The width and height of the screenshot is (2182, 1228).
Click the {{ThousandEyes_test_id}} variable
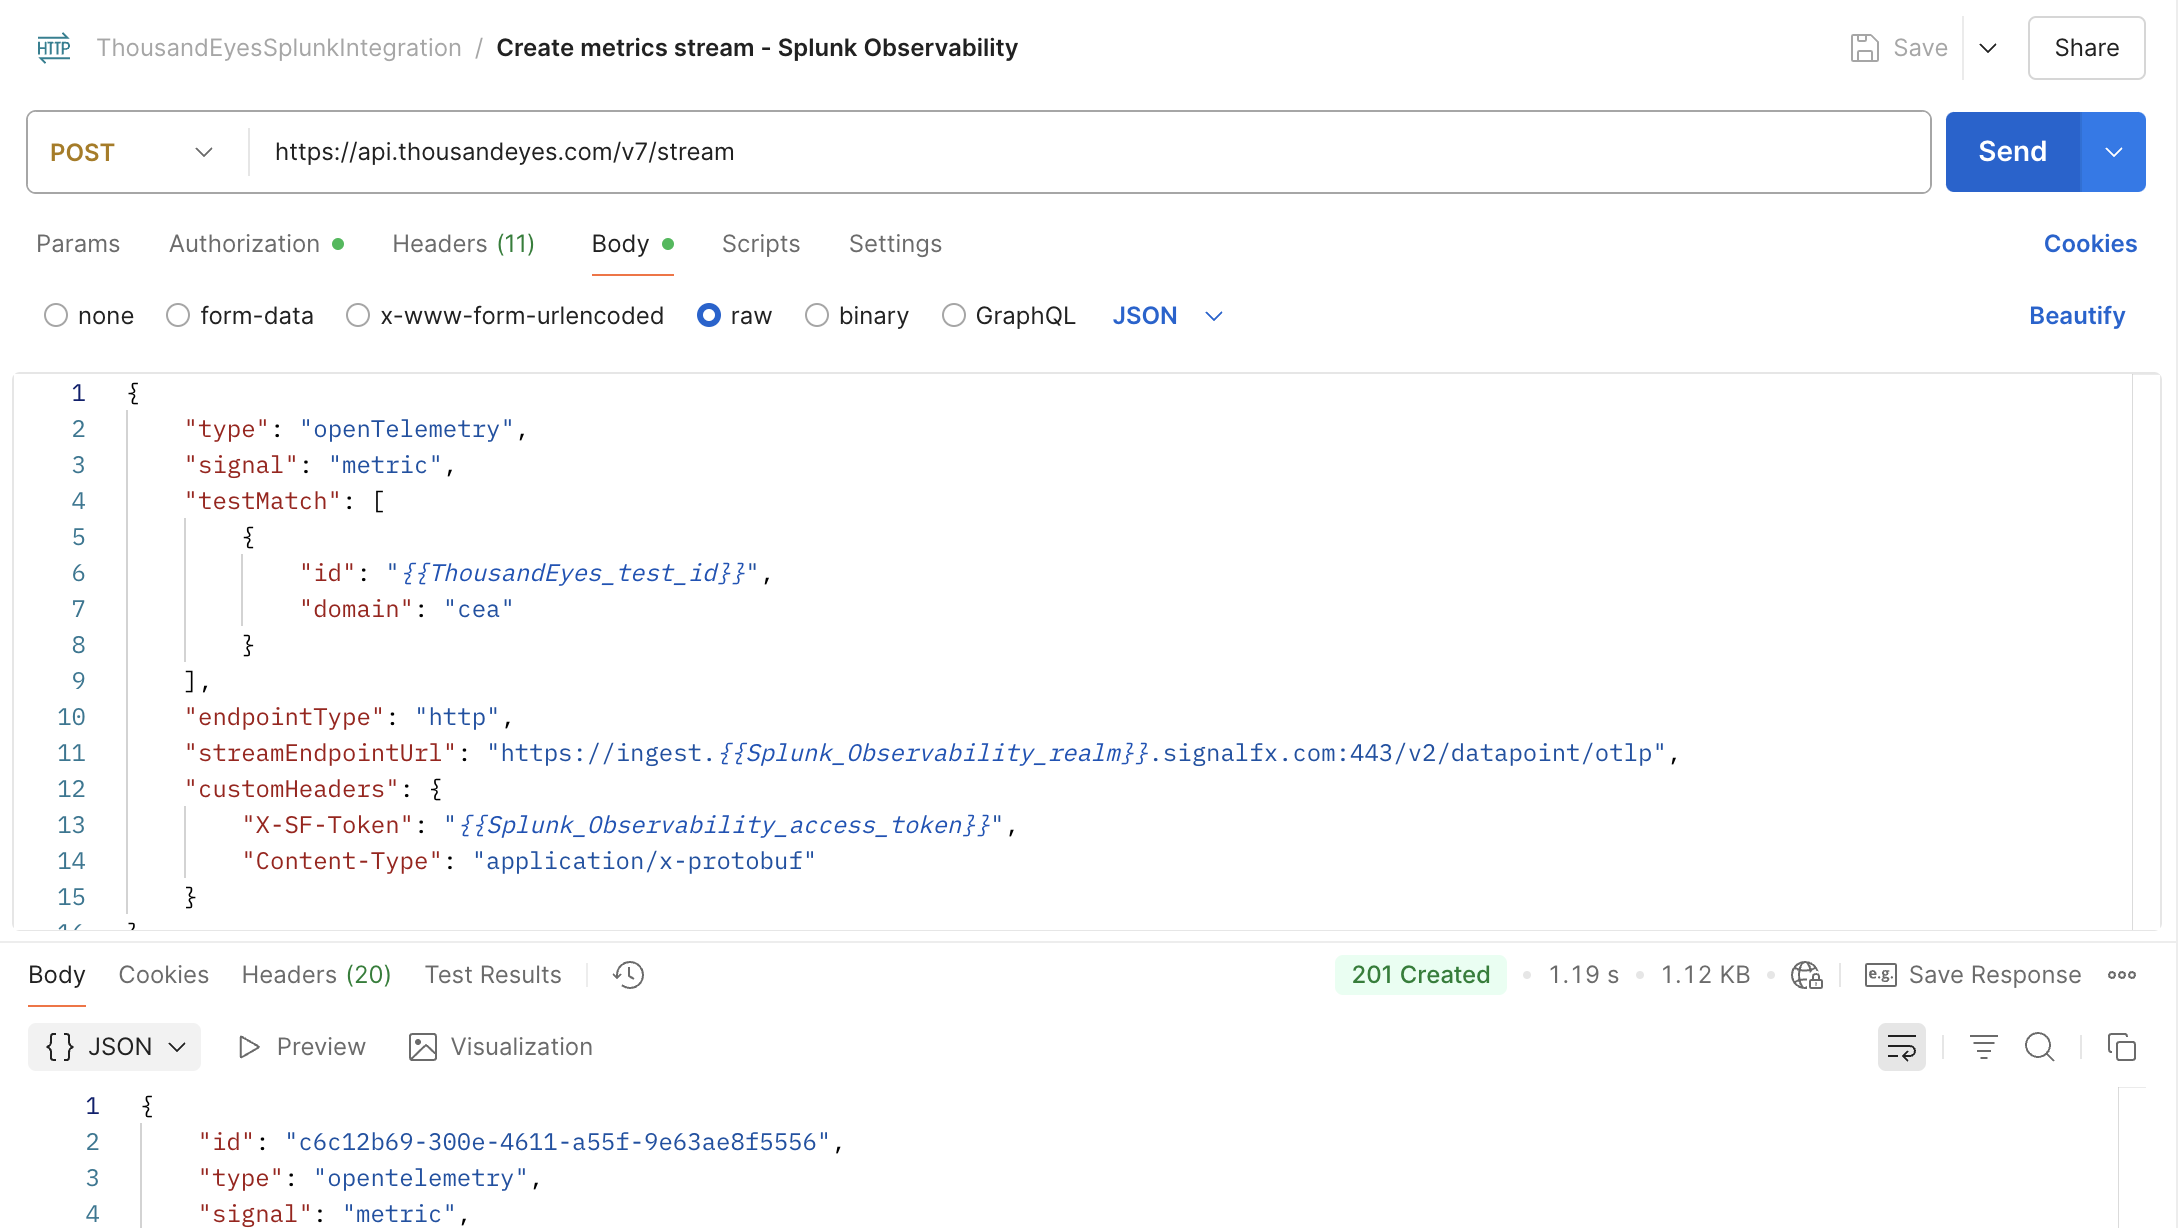[573, 573]
